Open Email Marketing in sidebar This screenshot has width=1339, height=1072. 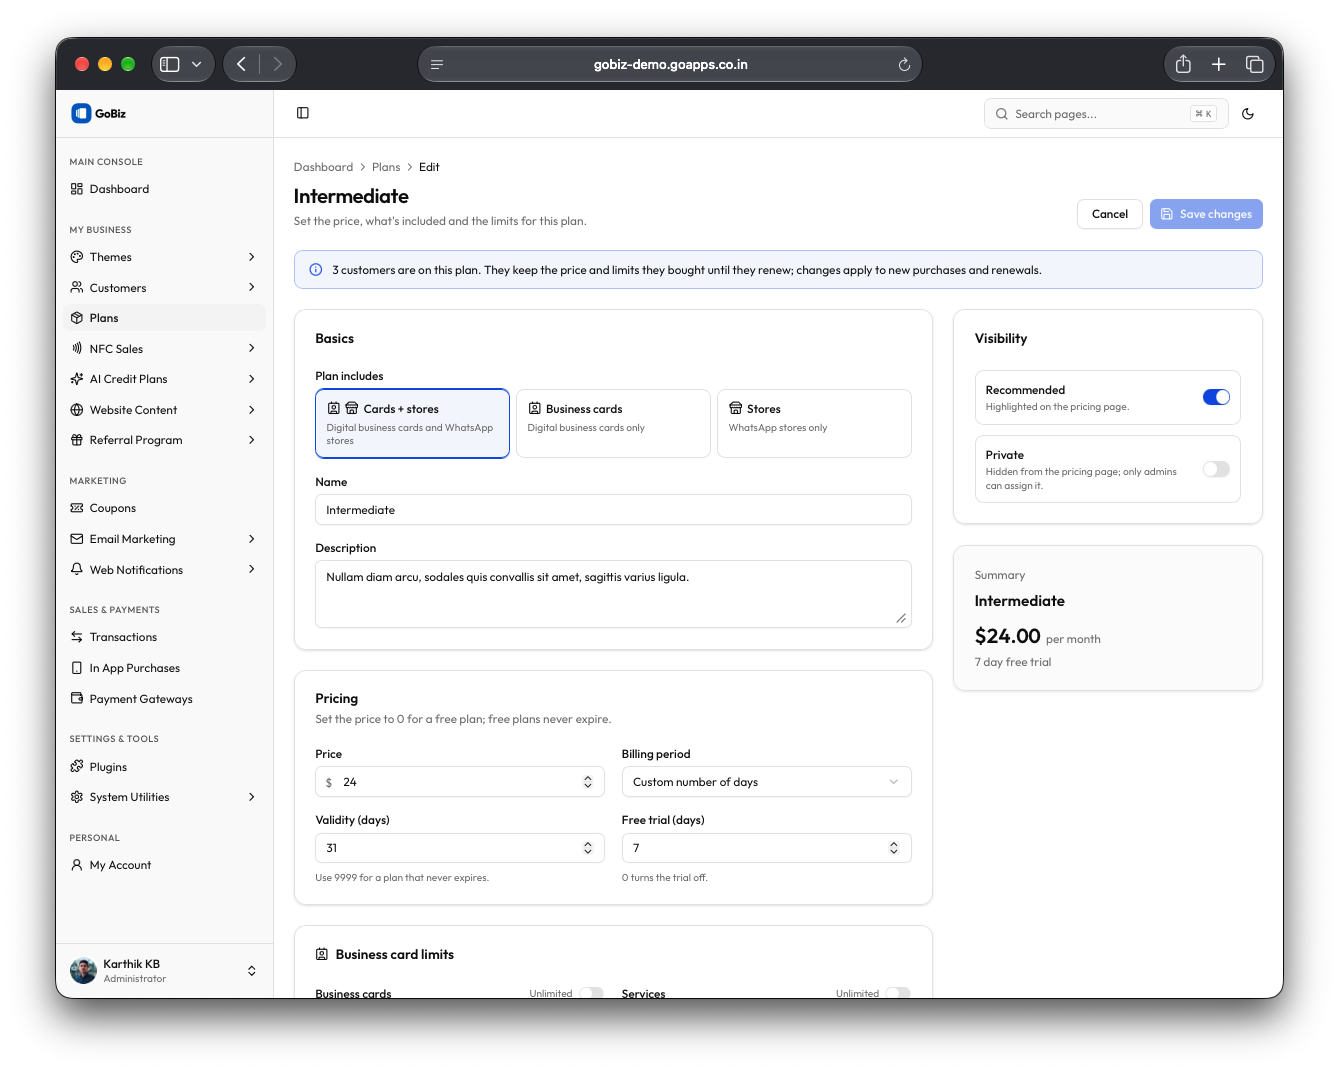[x=165, y=539]
